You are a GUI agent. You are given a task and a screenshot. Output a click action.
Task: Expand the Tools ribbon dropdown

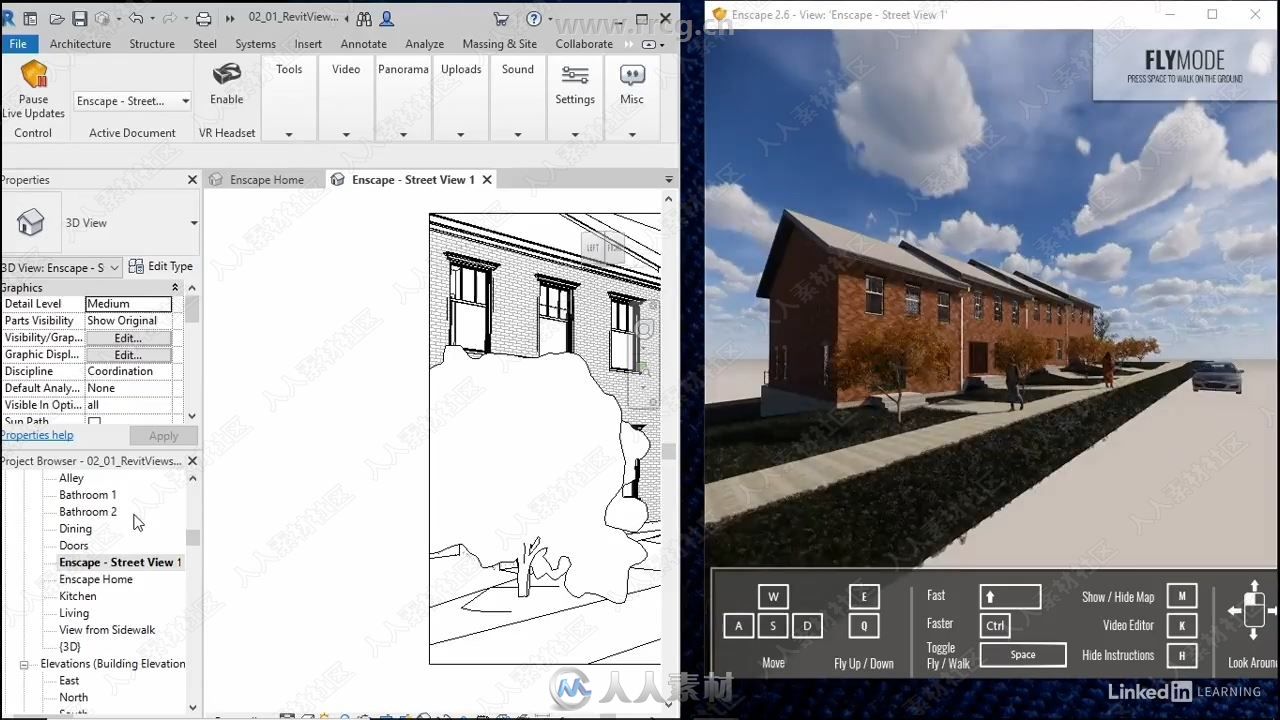[x=289, y=134]
